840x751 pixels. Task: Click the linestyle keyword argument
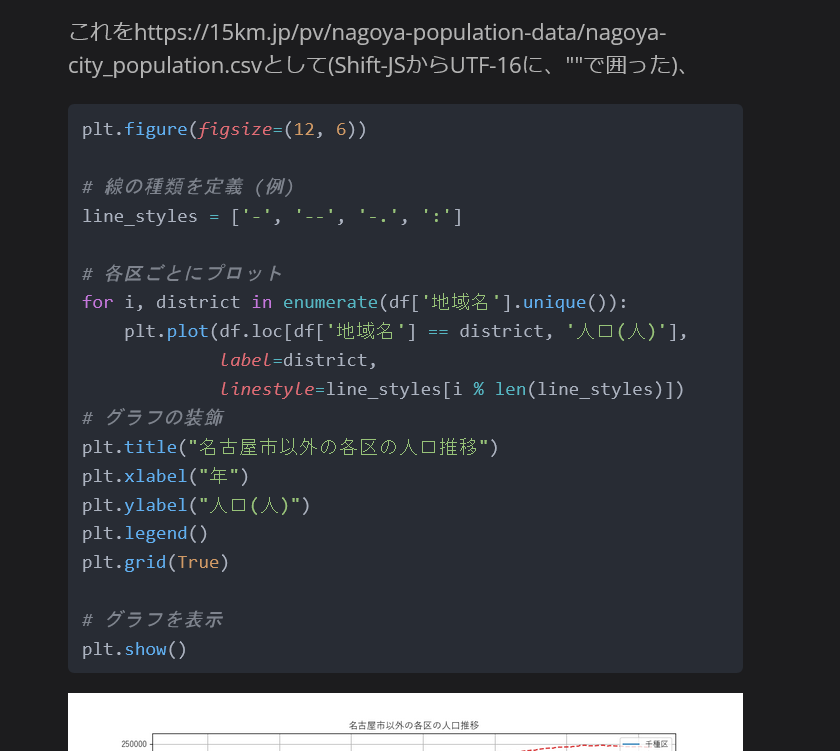pos(267,388)
